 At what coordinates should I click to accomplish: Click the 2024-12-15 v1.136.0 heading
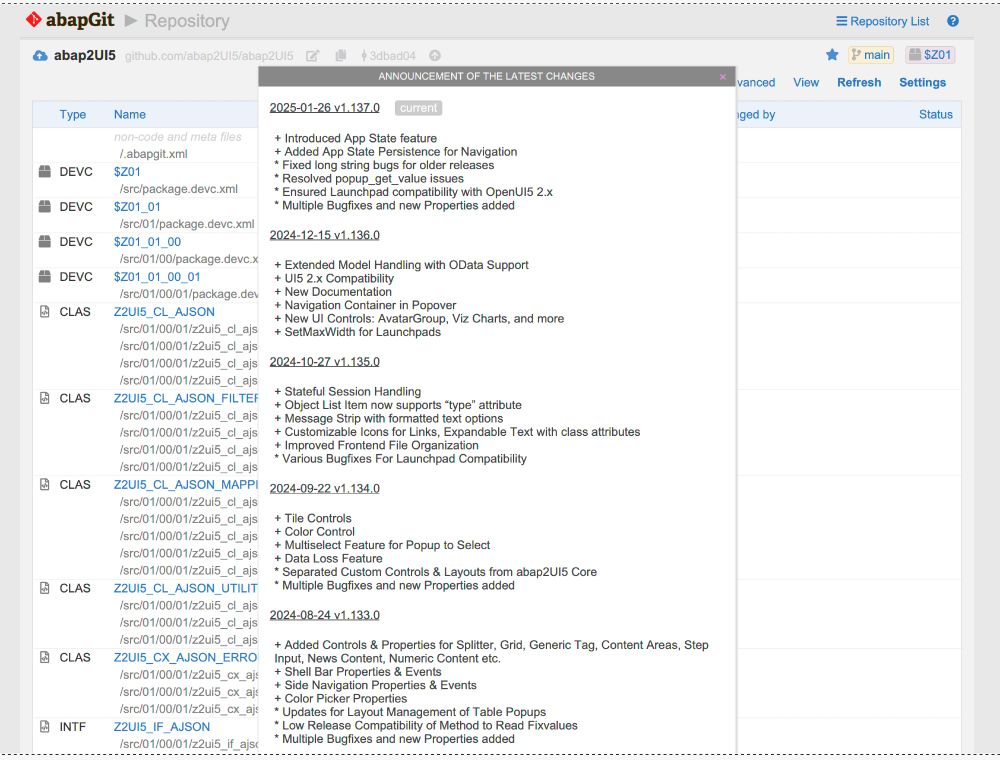pos(325,235)
